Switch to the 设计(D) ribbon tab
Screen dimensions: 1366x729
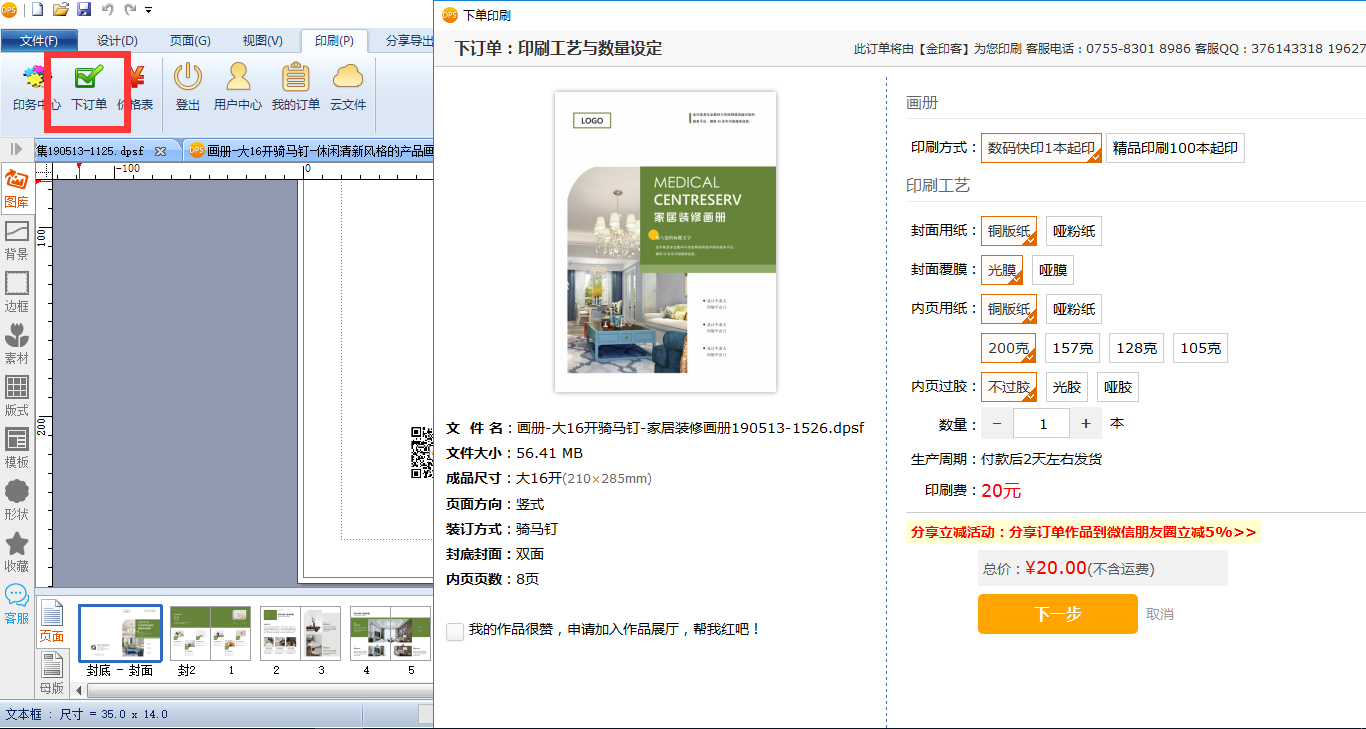coord(117,41)
